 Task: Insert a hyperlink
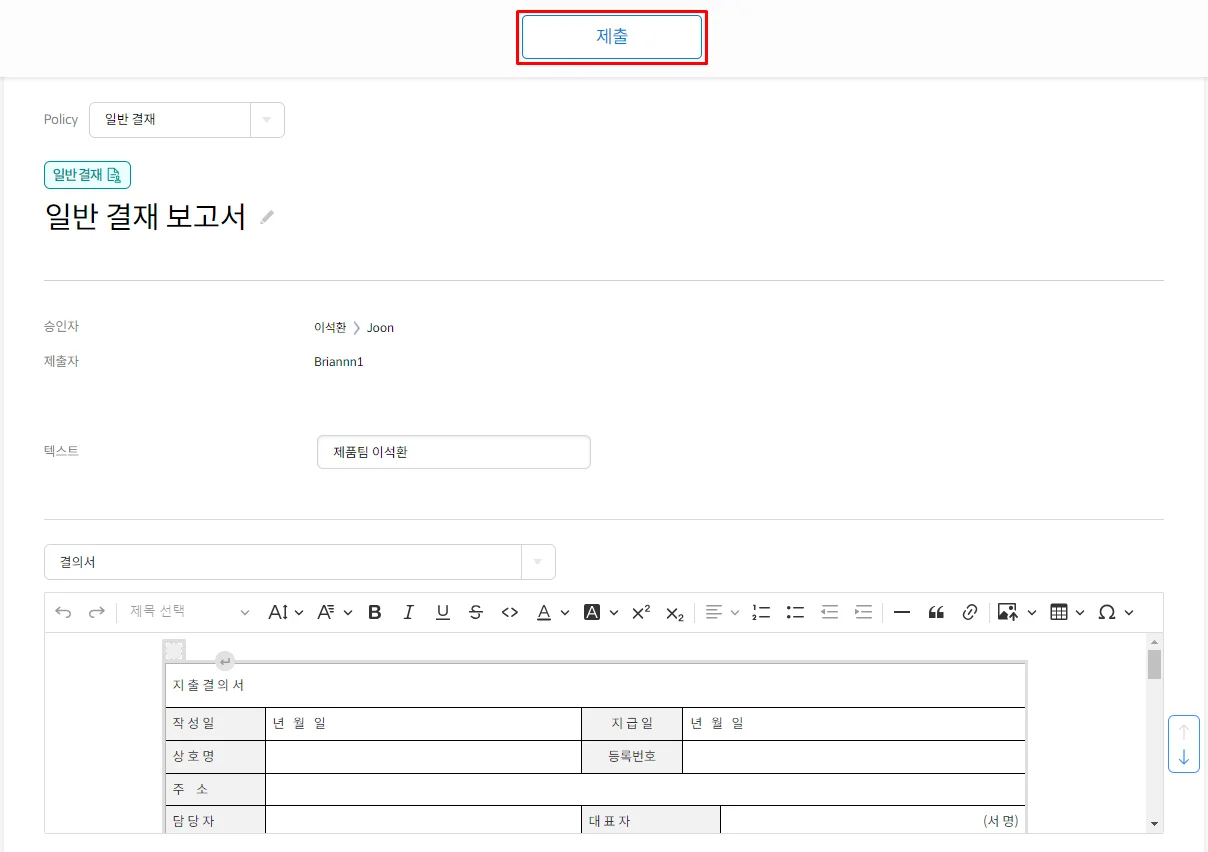969,612
